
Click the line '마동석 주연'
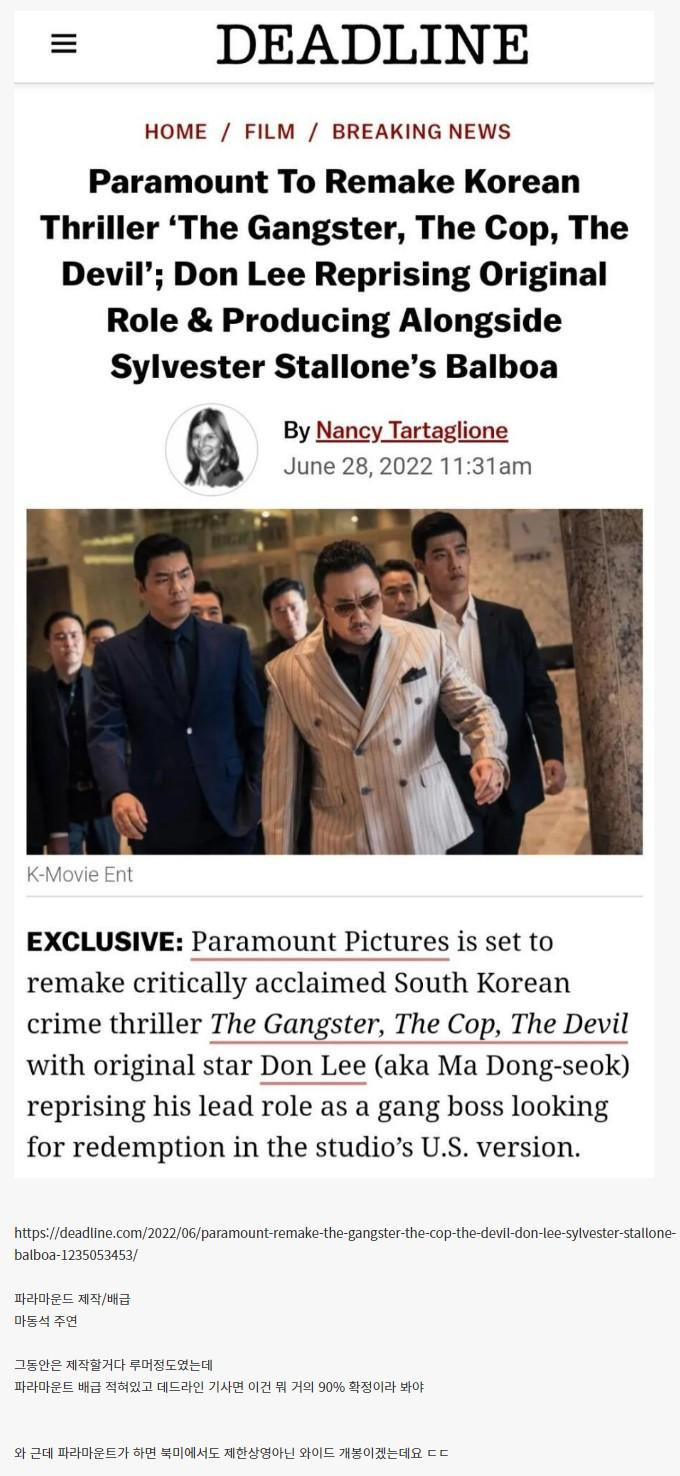pos(46,1321)
